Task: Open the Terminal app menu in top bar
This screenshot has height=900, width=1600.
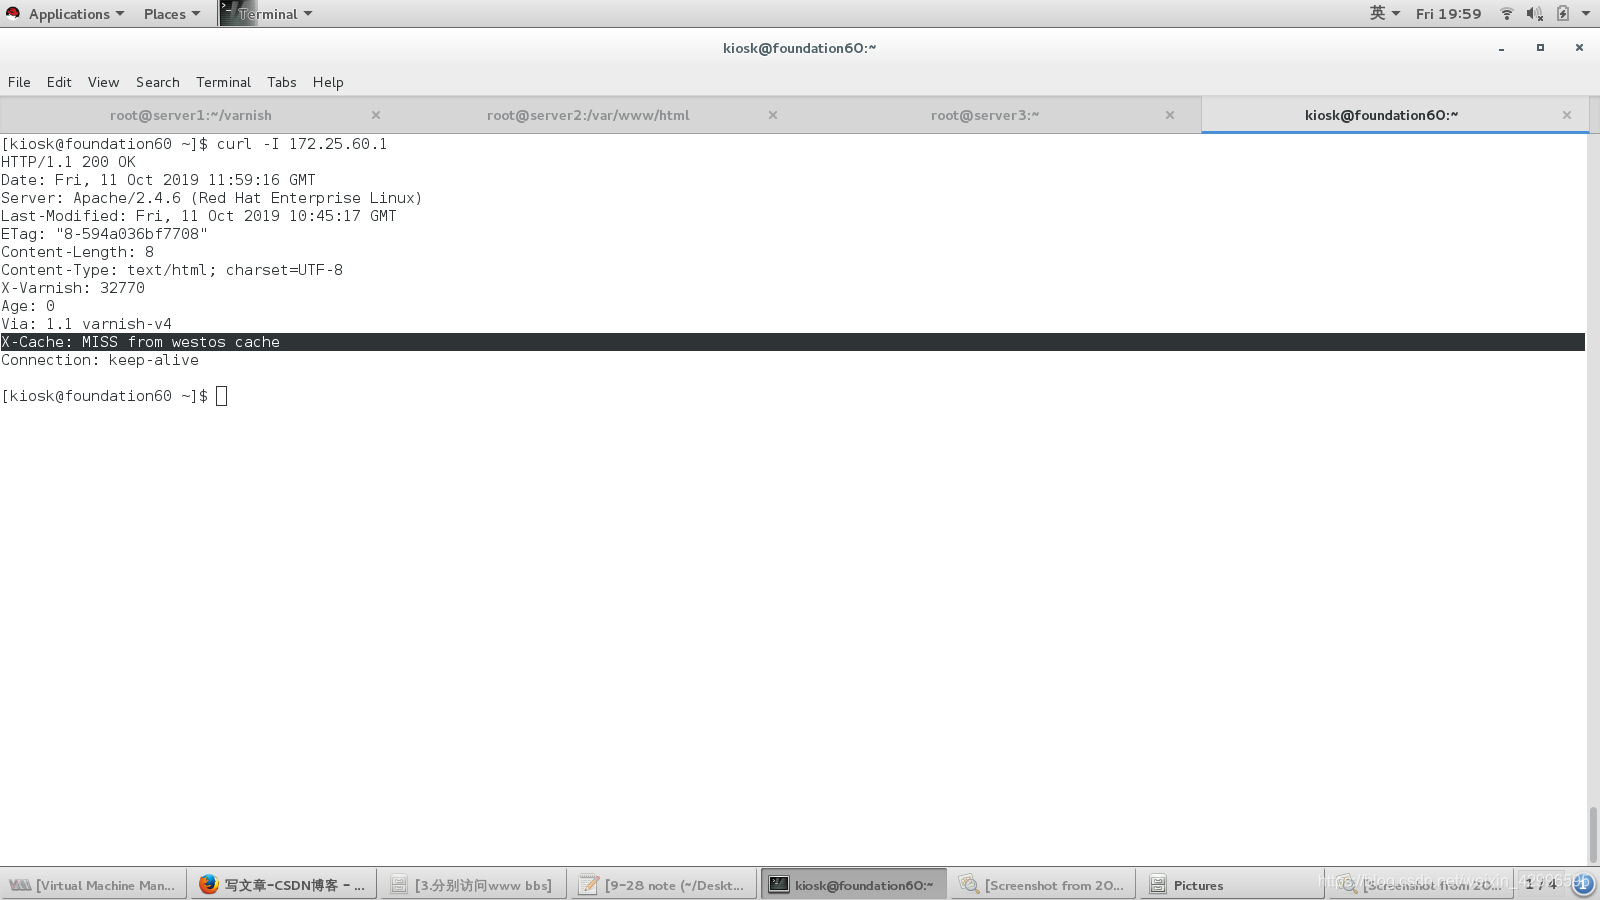Action: (275, 14)
